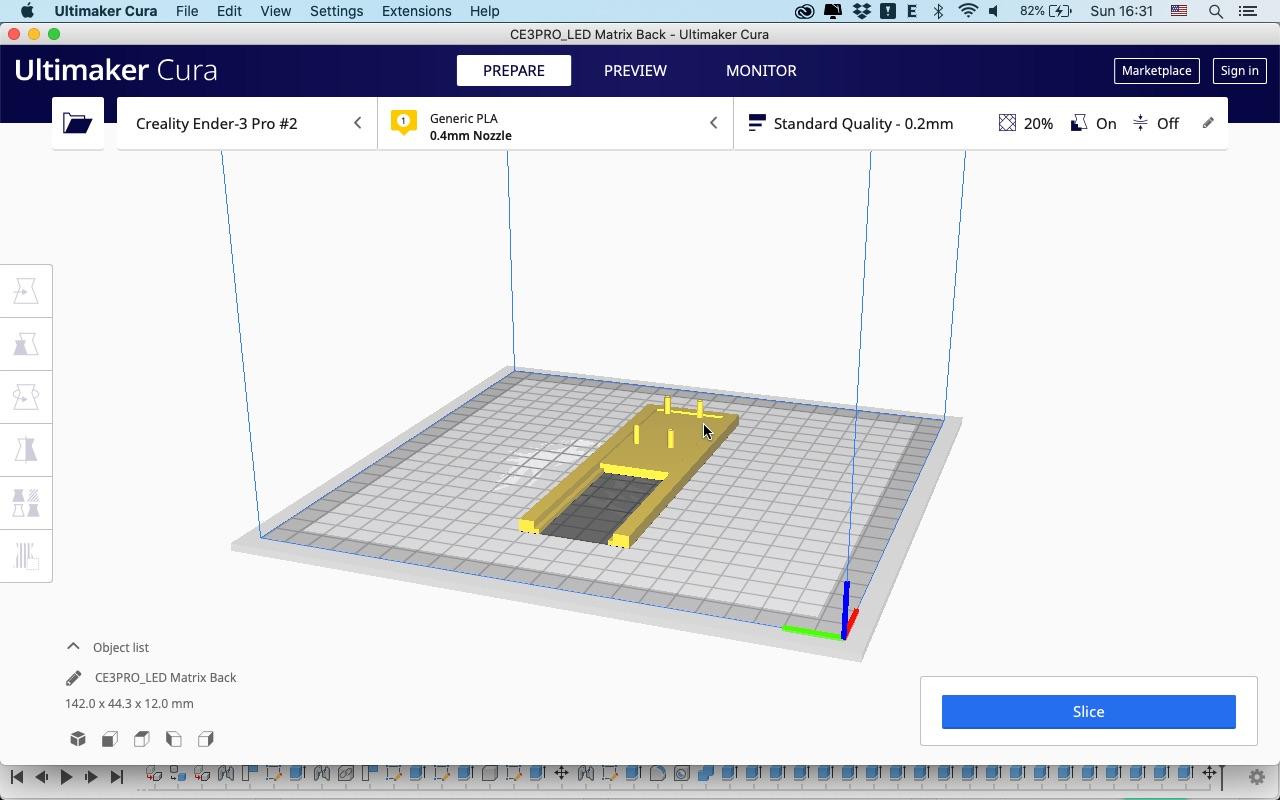Open the Help menu
This screenshot has width=1280, height=800.
point(484,11)
